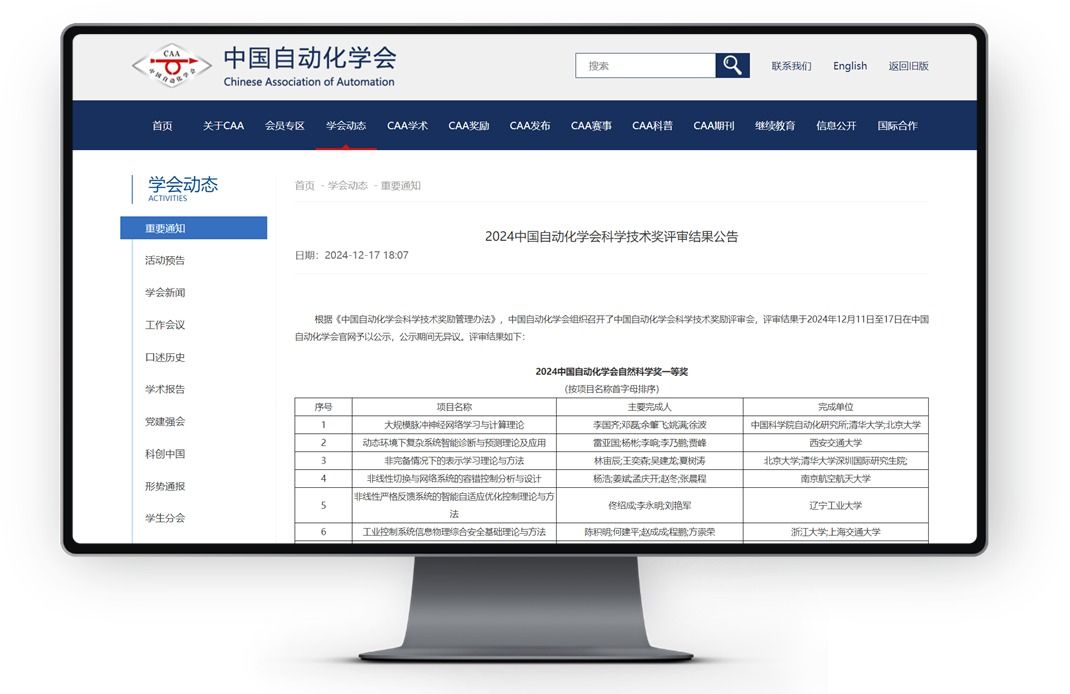Screen dimensions: 1070x694
Task: Switch site language to English
Action: tap(850, 66)
